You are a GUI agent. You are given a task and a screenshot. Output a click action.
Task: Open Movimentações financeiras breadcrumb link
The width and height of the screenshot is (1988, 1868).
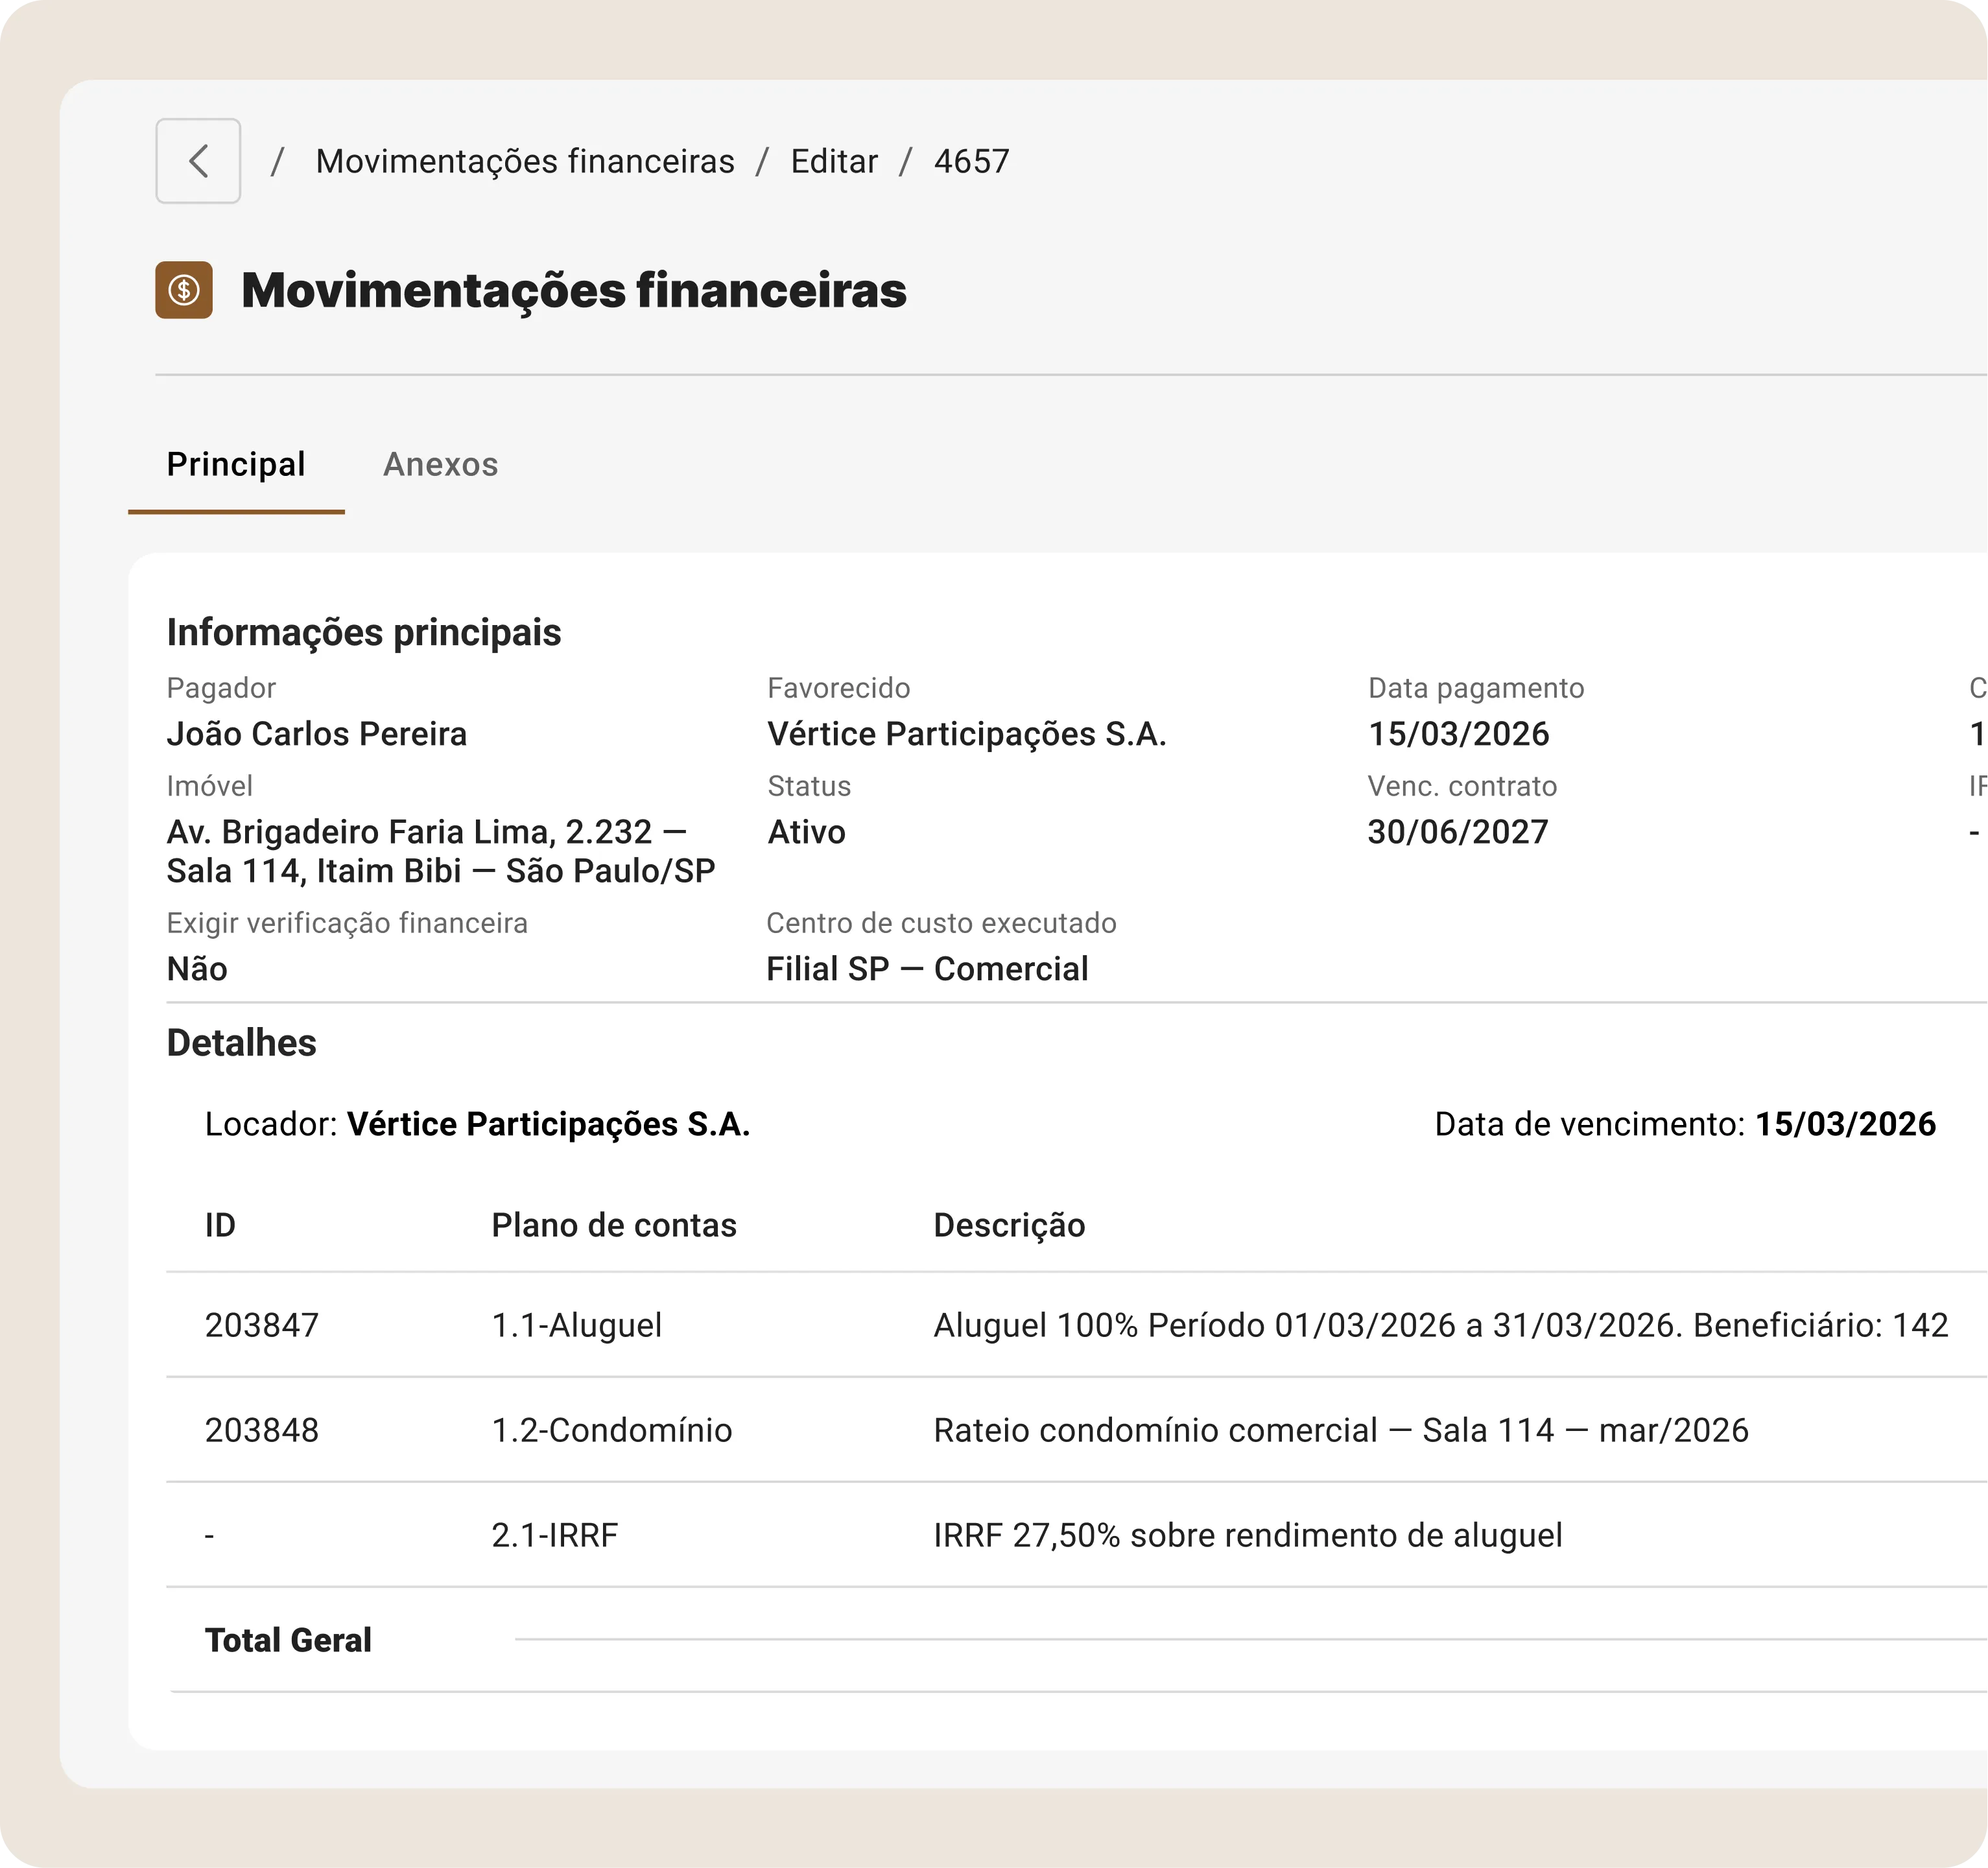[x=525, y=161]
